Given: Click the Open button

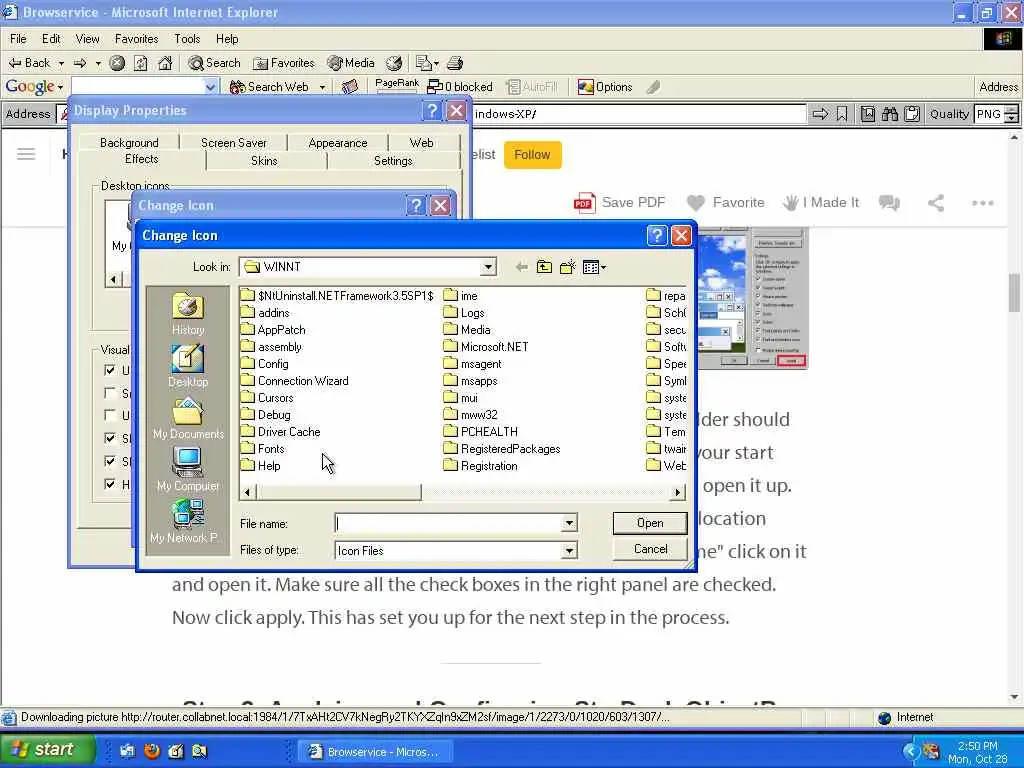Looking at the screenshot, I should coord(650,523).
